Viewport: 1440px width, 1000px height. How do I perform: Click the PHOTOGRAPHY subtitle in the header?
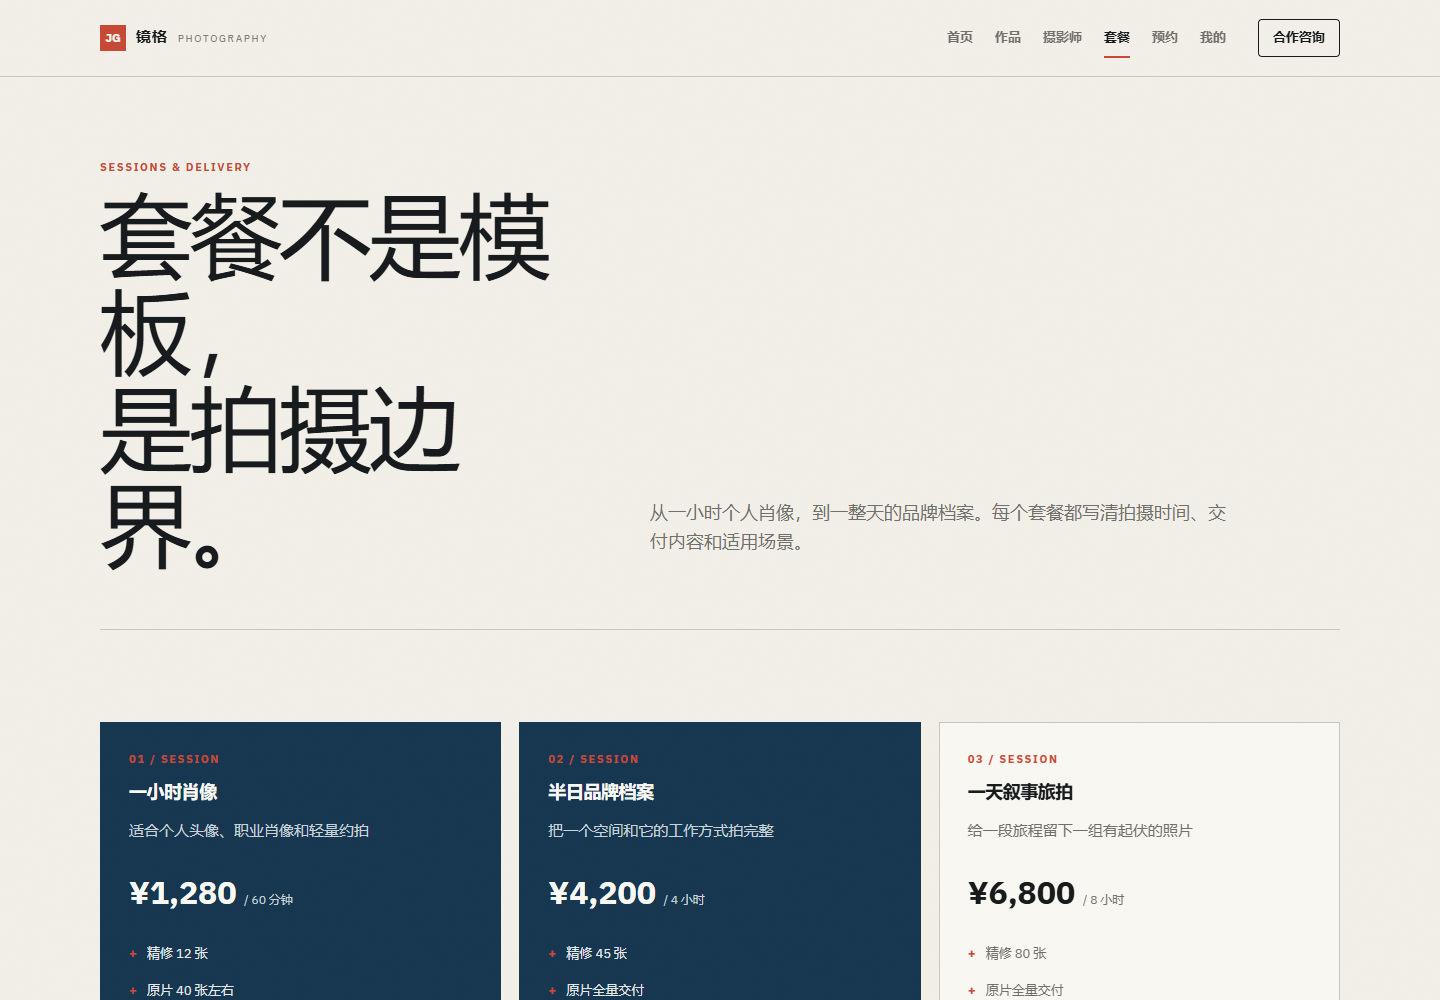(x=222, y=39)
